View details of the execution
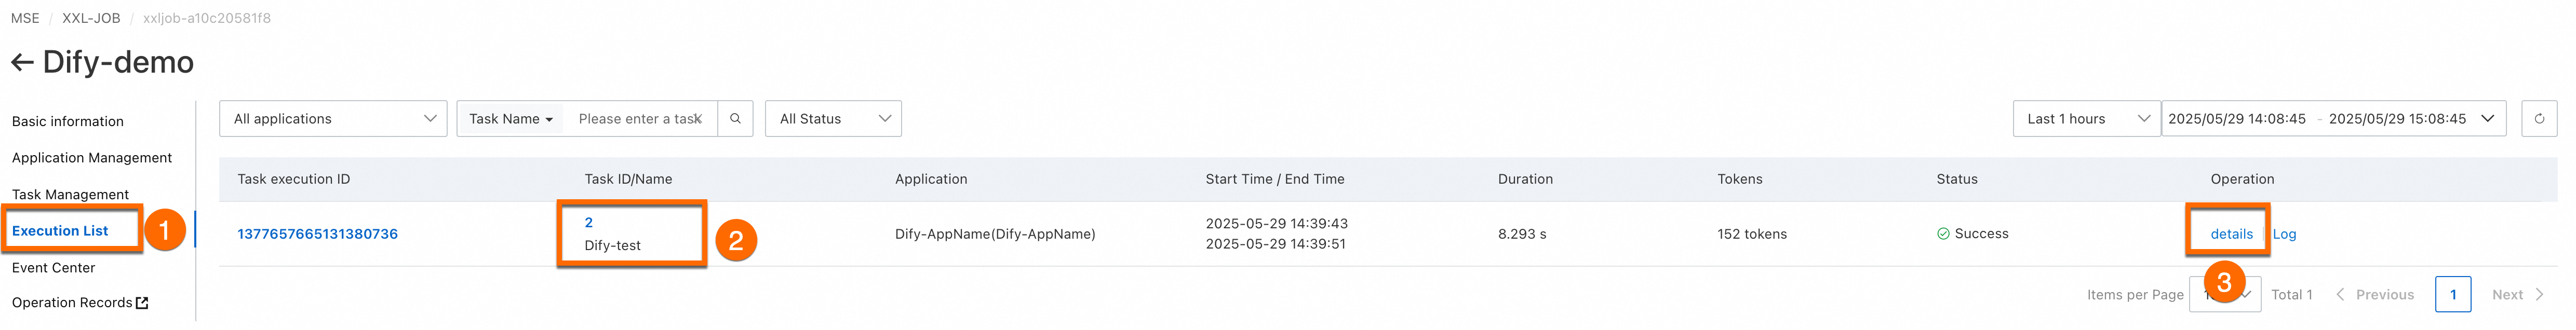Screen dimensions: 2576x330 click(x=2231, y=234)
